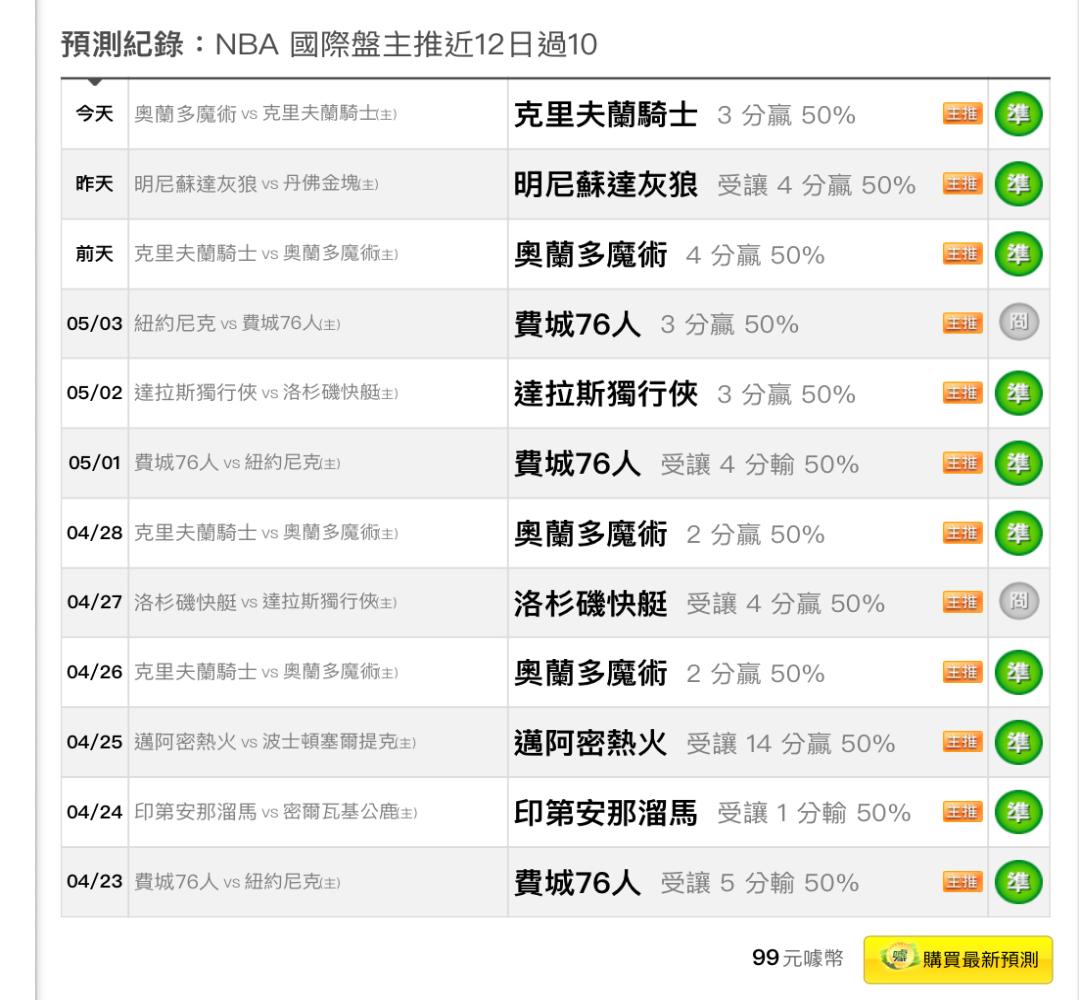
Task: Select the matchup 明尼蘇達灰狼 vs 丹佛金塊
Action: [256, 184]
